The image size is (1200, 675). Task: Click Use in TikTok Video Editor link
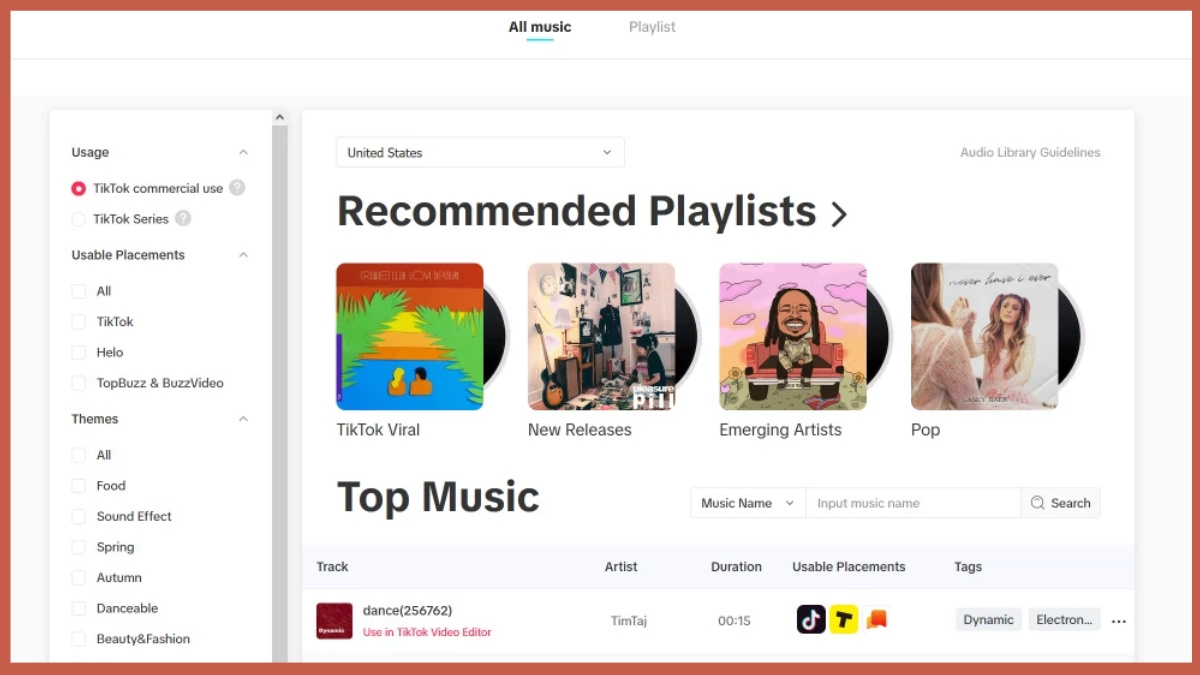point(427,632)
